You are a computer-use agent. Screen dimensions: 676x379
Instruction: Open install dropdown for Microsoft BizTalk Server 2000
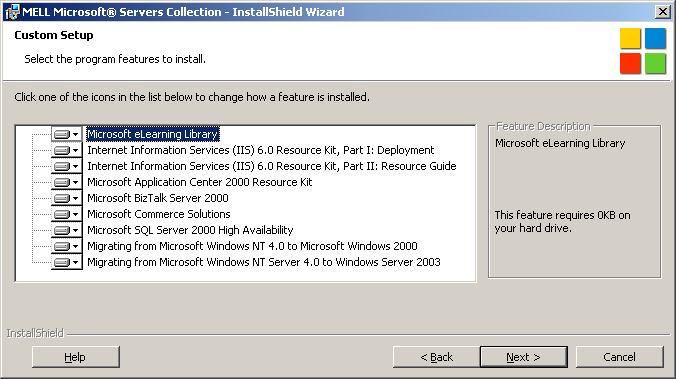66,198
